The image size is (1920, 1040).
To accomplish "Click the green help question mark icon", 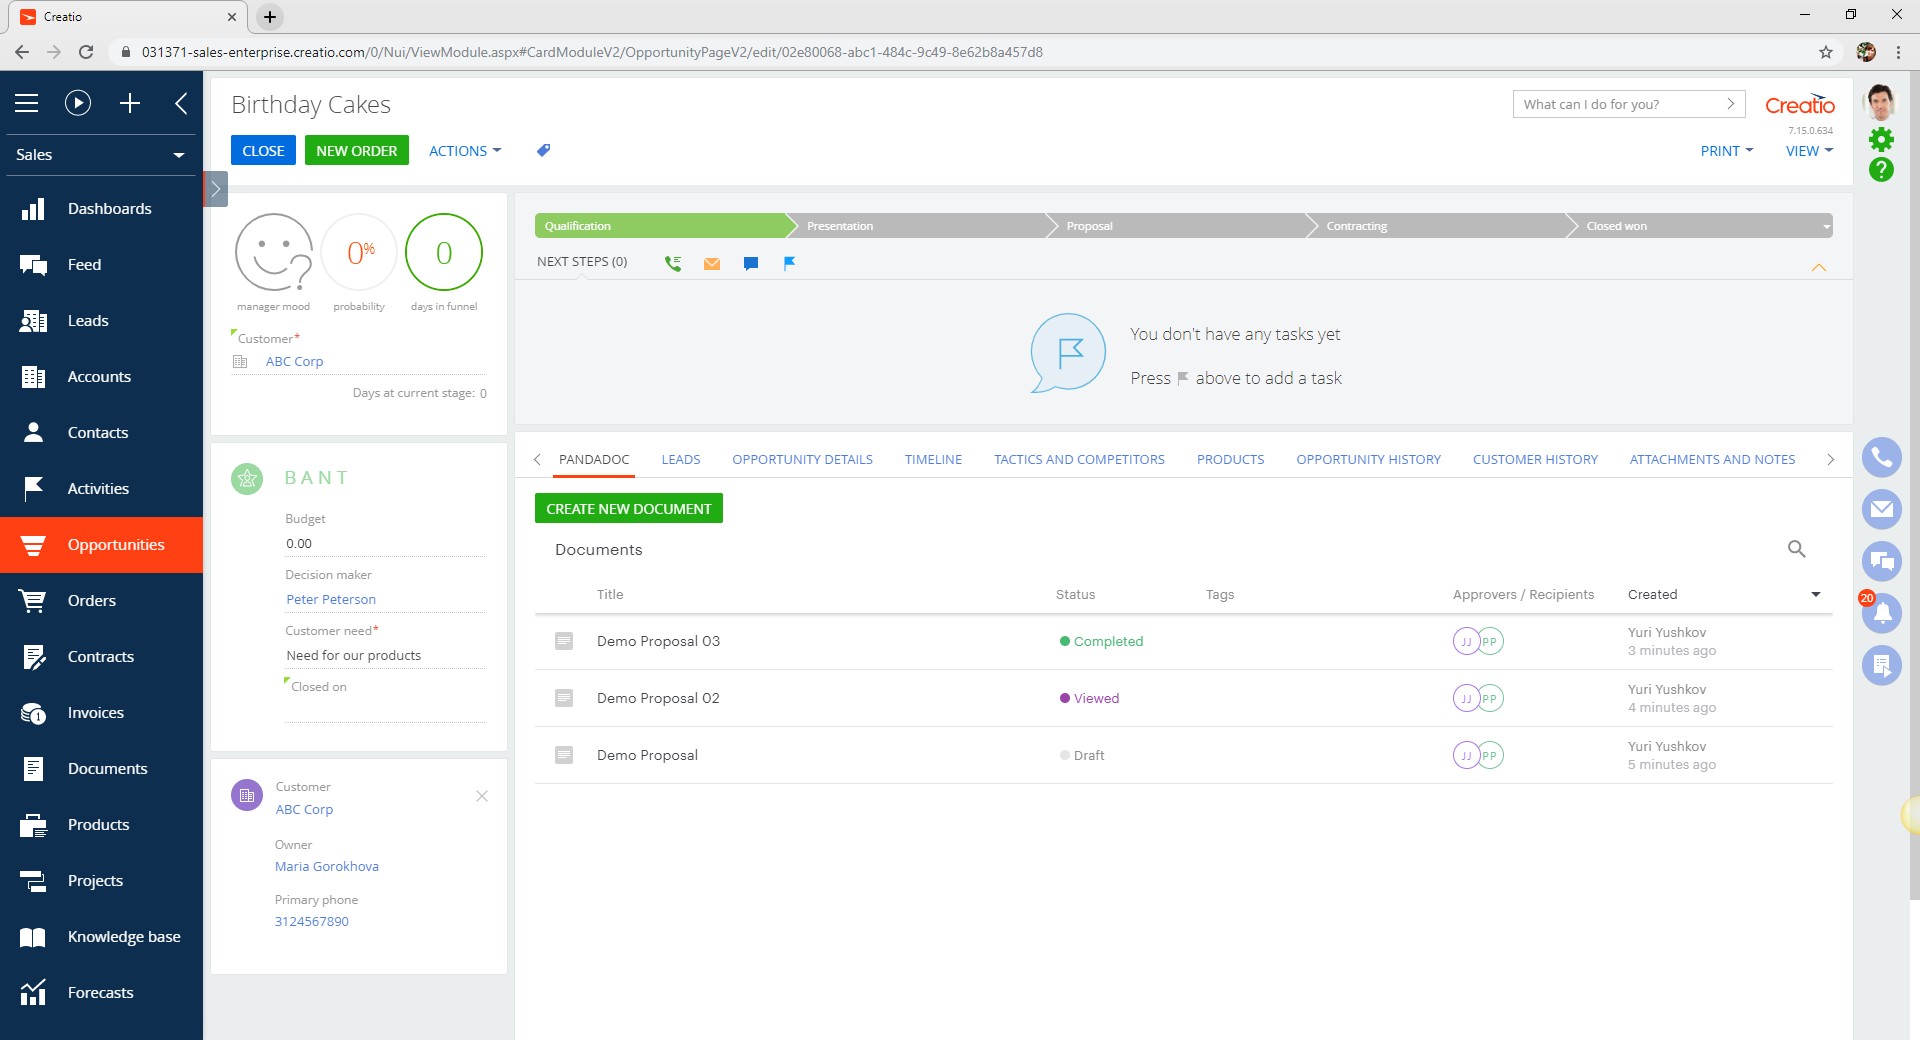I will pyautogui.click(x=1881, y=170).
